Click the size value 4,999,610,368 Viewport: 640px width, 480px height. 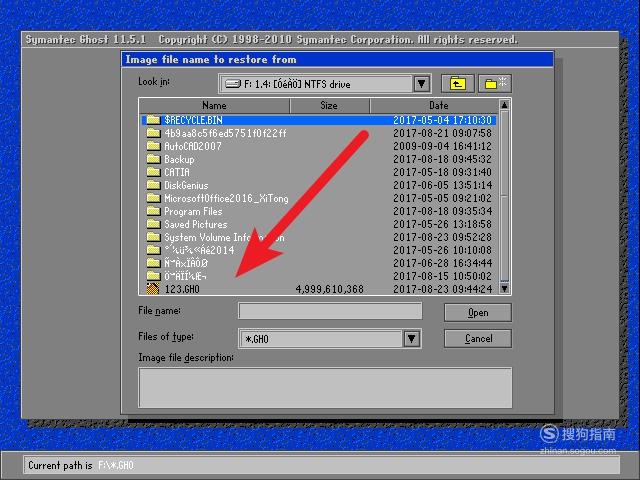[329, 289]
